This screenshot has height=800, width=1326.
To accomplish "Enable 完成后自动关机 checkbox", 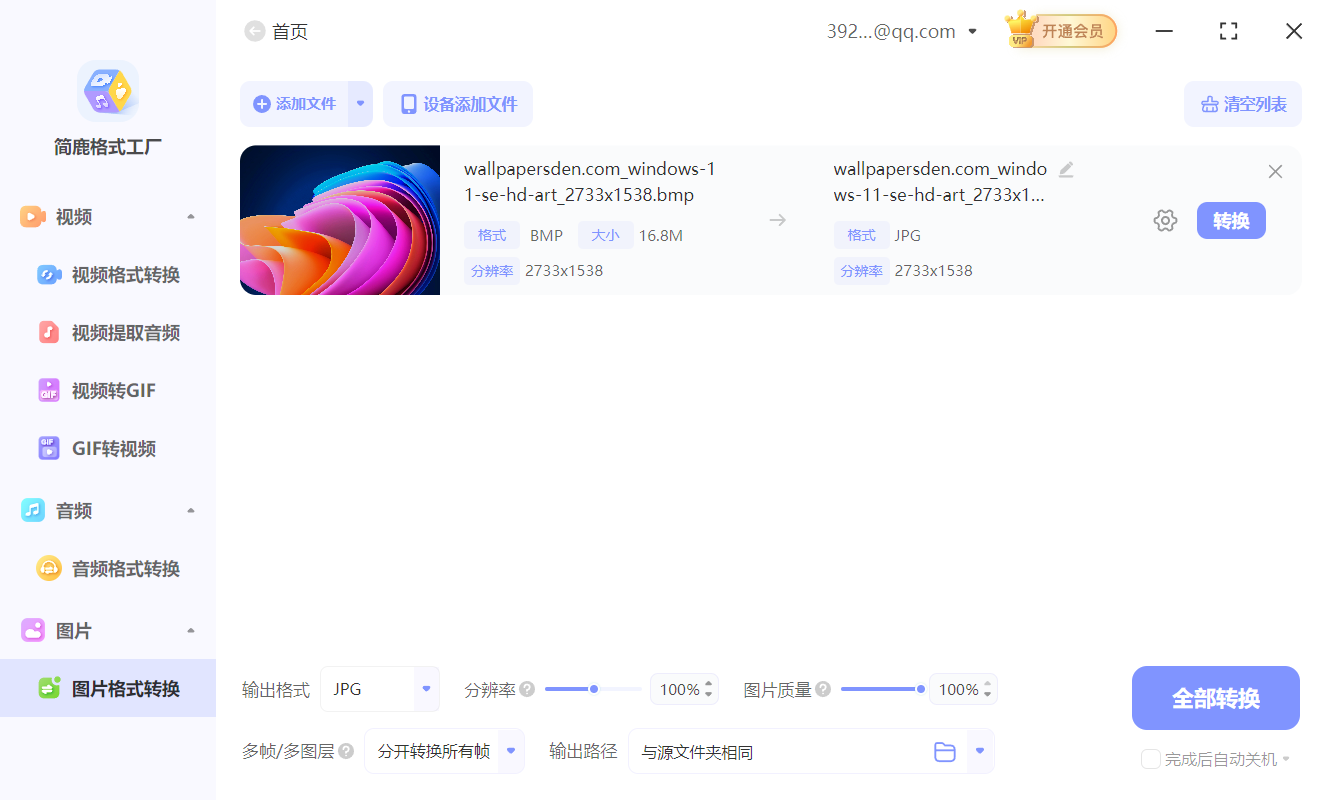I will (x=1150, y=759).
